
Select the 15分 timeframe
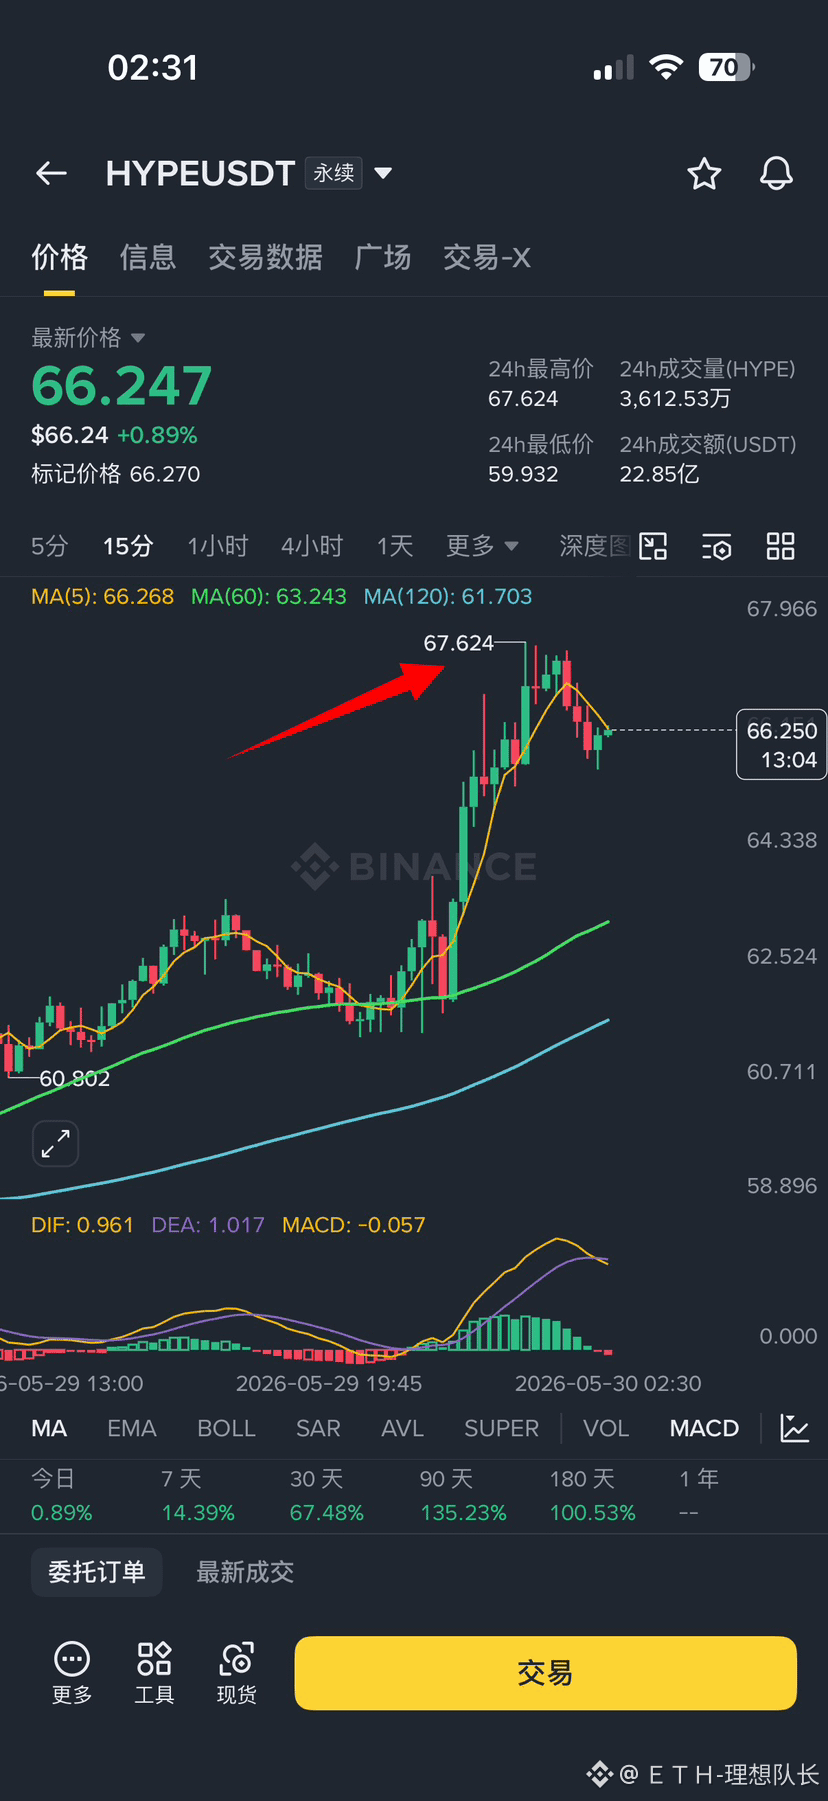pos(128,546)
